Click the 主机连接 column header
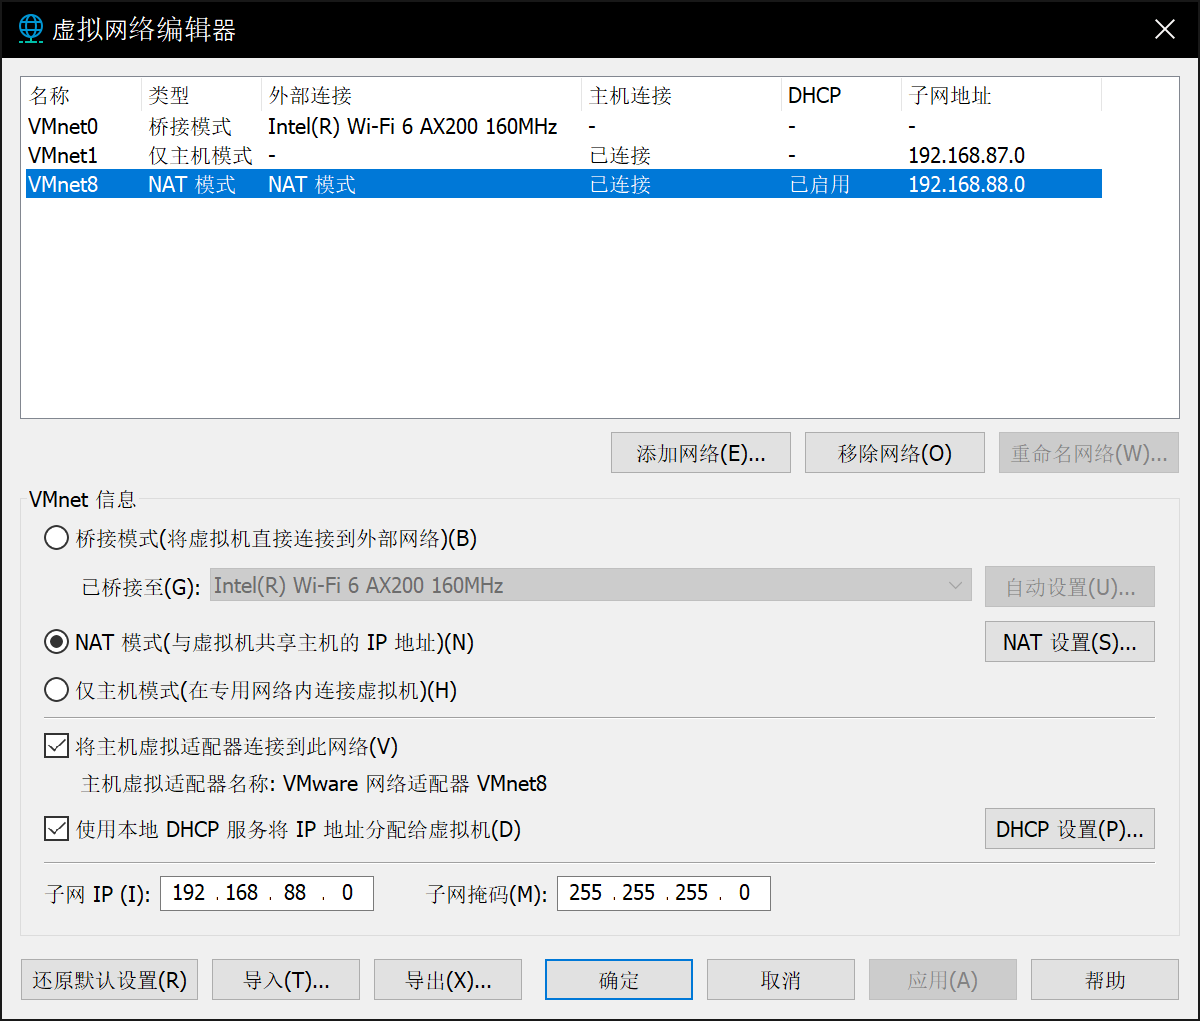Viewport: 1200px width, 1021px height. coord(682,96)
